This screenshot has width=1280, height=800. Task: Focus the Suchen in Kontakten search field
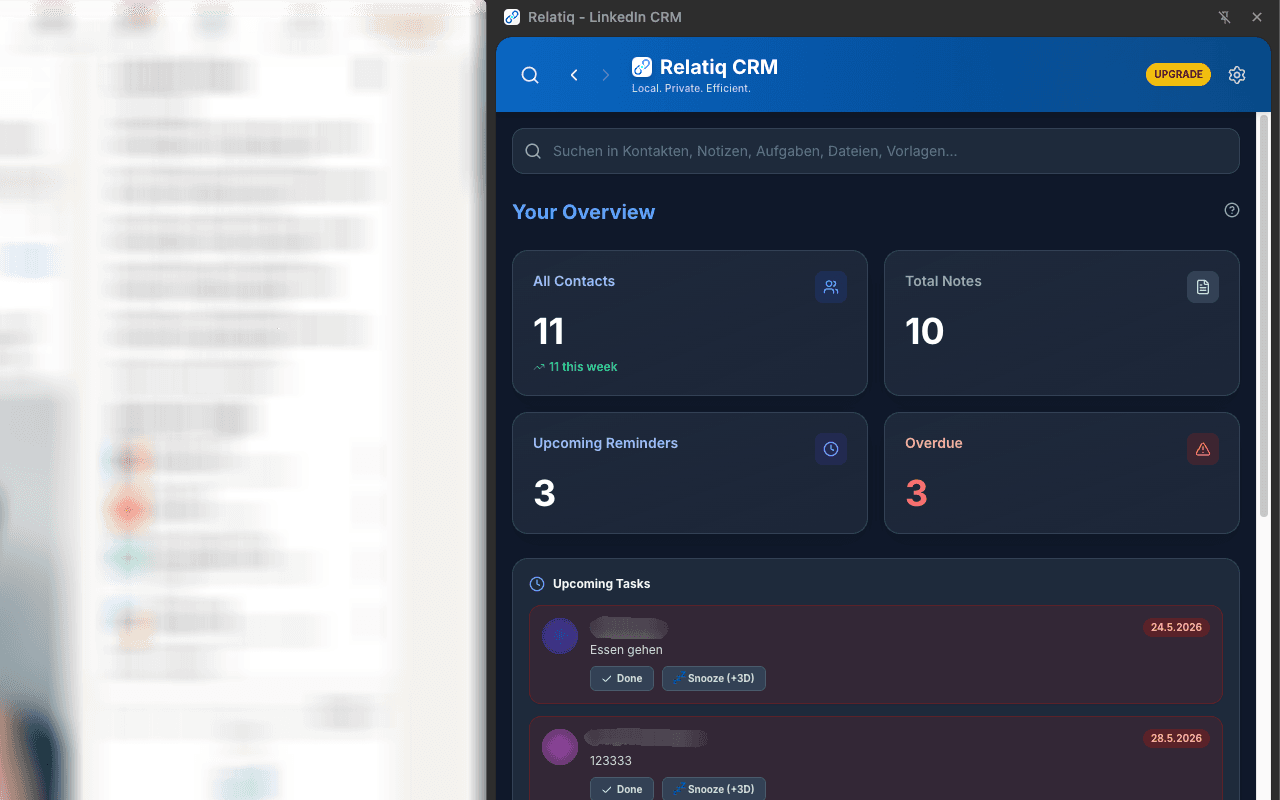[x=876, y=151]
